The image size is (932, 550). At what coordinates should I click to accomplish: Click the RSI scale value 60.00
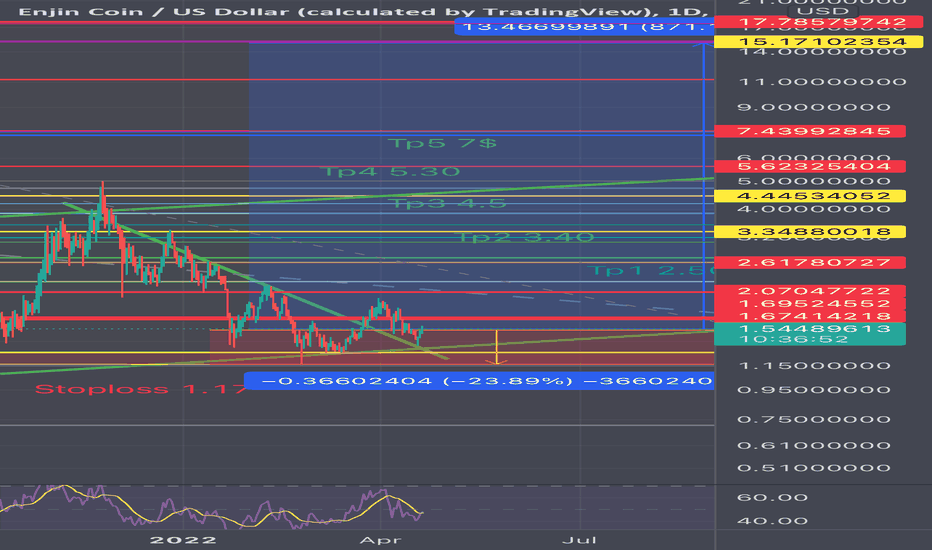coord(772,498)
